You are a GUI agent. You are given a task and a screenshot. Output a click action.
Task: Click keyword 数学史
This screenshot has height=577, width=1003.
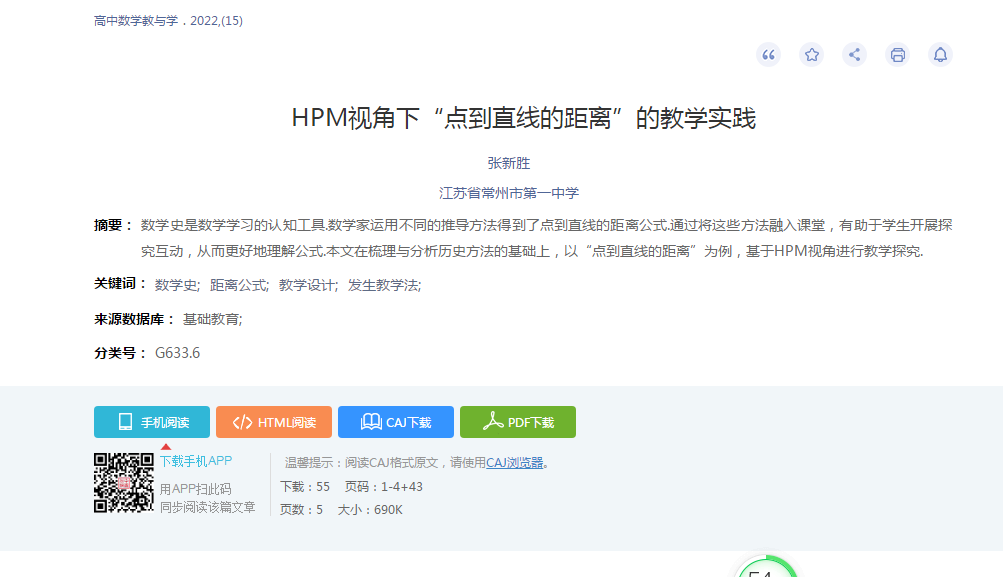click(x=177, y=285)
